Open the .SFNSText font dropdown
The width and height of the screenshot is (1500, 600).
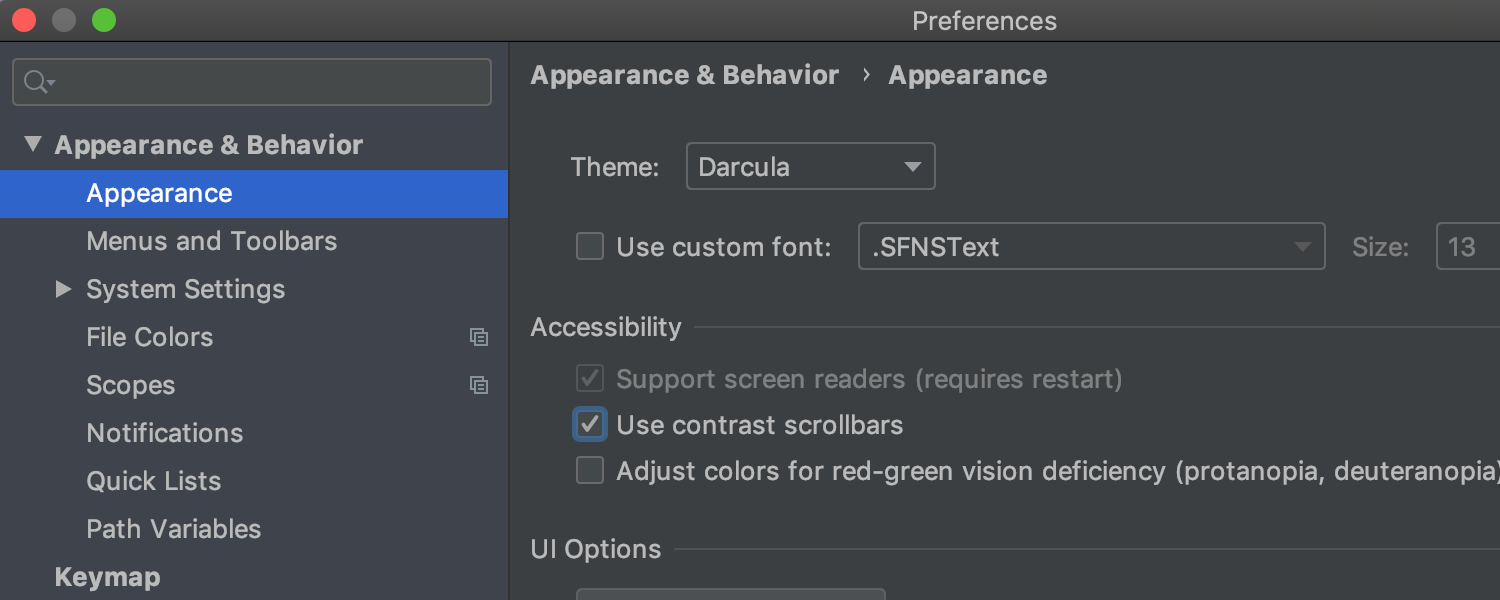click(x=1091, y=247)
